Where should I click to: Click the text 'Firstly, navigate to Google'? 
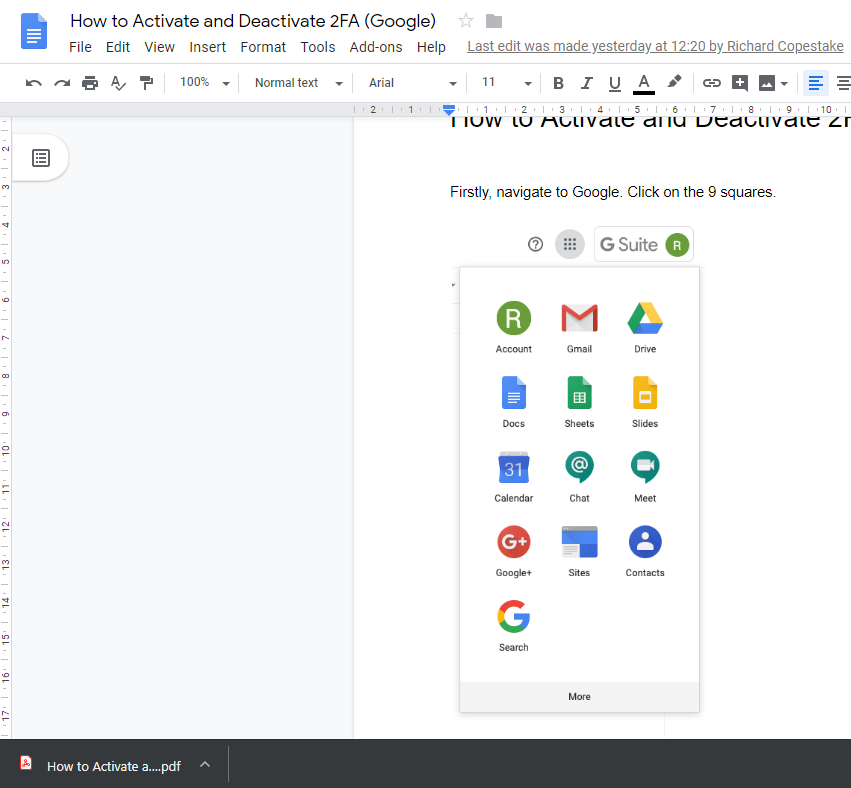pyautogui.click(x=535, y=192)
